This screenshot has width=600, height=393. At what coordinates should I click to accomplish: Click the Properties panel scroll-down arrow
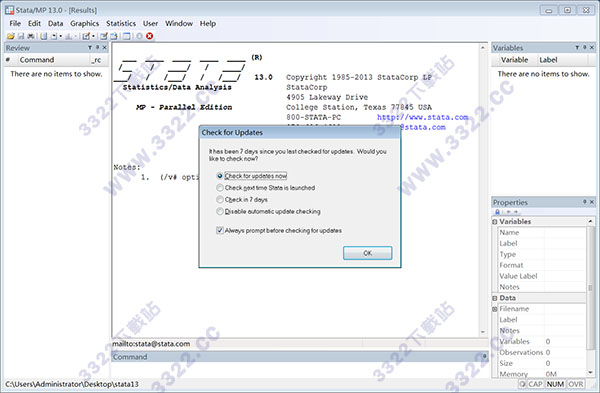pyautogui.click(x=591, y=372)
